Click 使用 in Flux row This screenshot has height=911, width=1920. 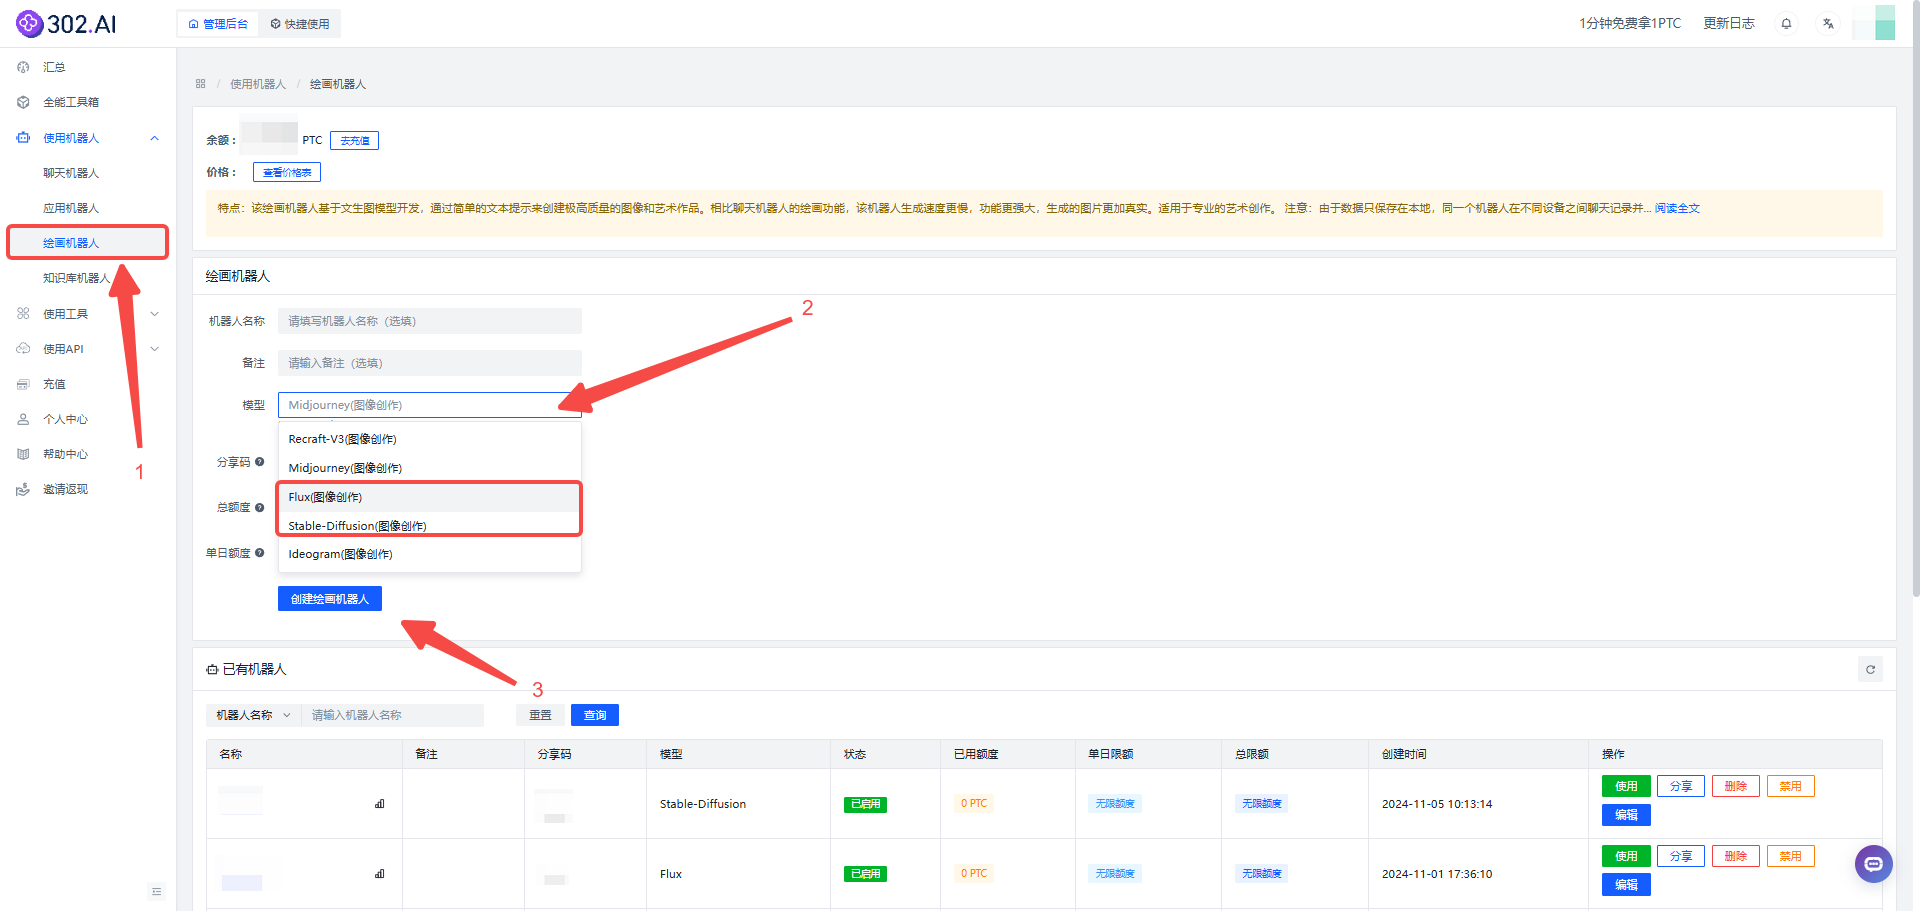1626,856
